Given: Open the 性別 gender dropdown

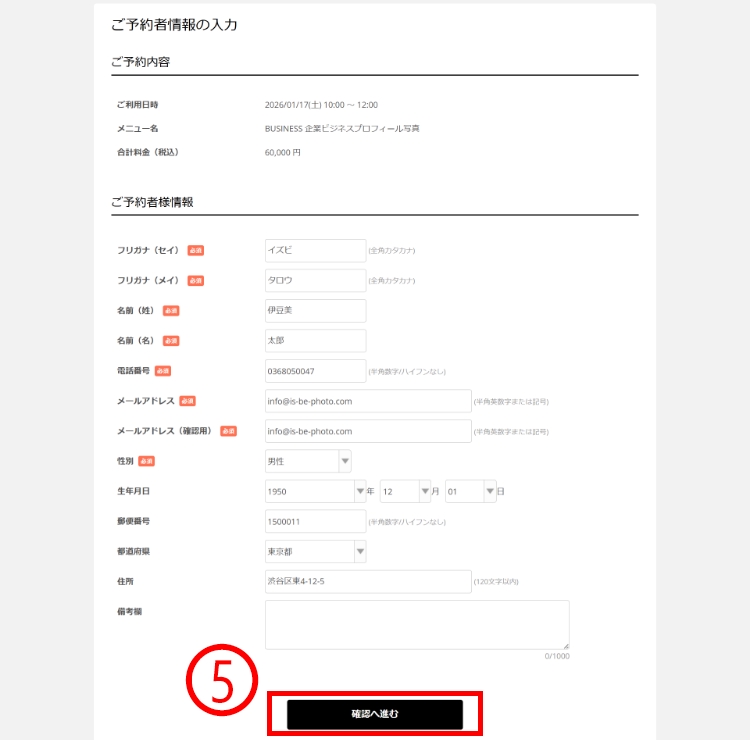Looking at the screenshot, I should tap(308, 461).
